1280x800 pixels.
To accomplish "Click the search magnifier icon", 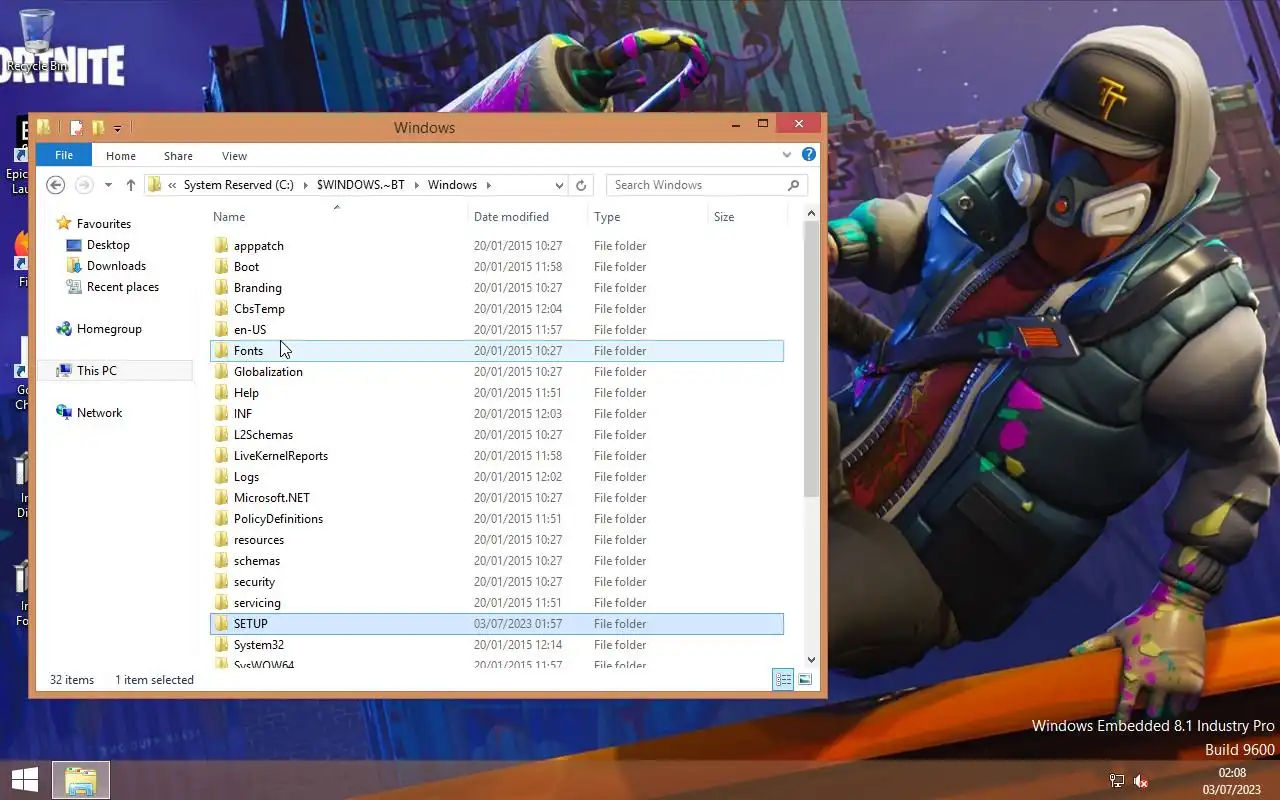I will pyautogui.click(x=794, y=185).
